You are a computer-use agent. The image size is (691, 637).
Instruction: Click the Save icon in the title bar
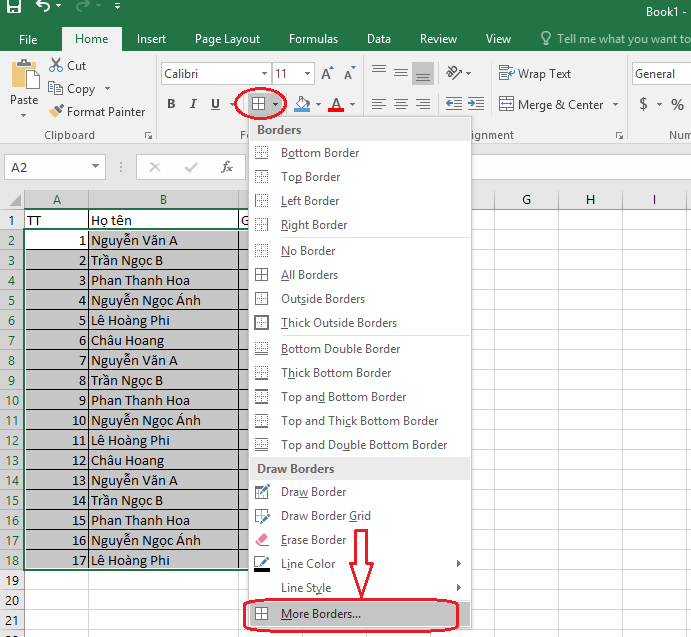coord(14,5)
